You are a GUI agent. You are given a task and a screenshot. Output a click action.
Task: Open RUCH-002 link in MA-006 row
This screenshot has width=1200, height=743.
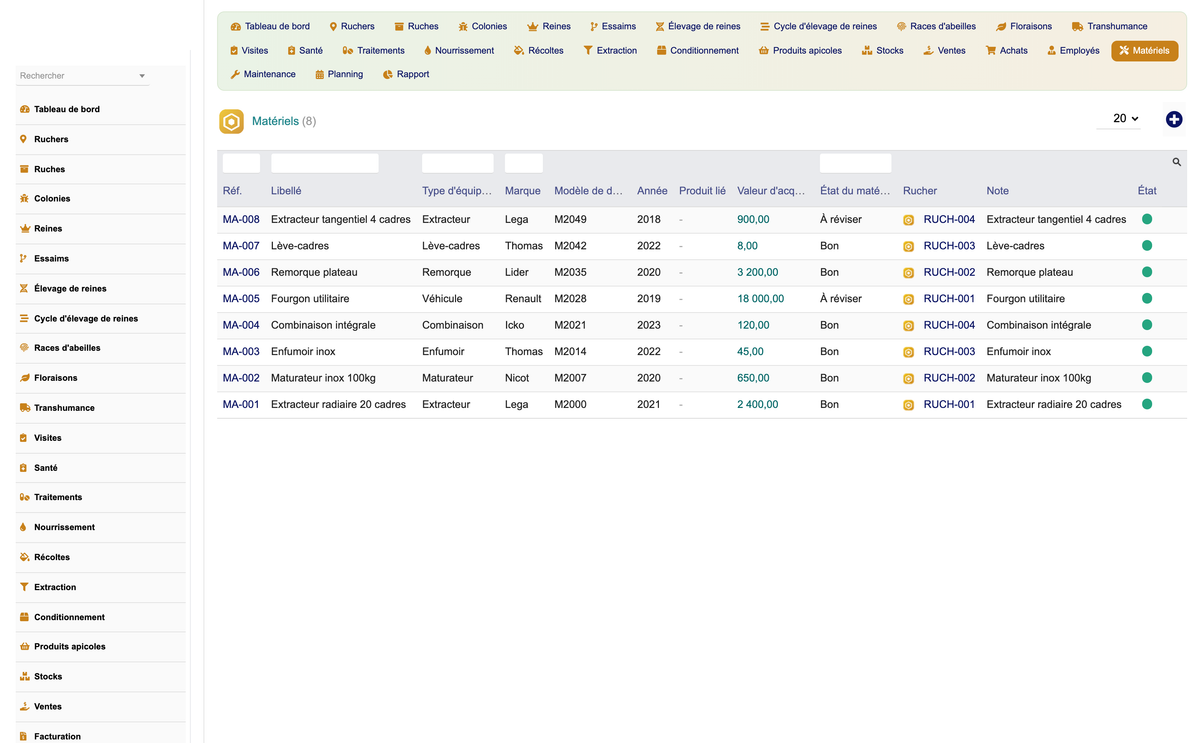949,272
